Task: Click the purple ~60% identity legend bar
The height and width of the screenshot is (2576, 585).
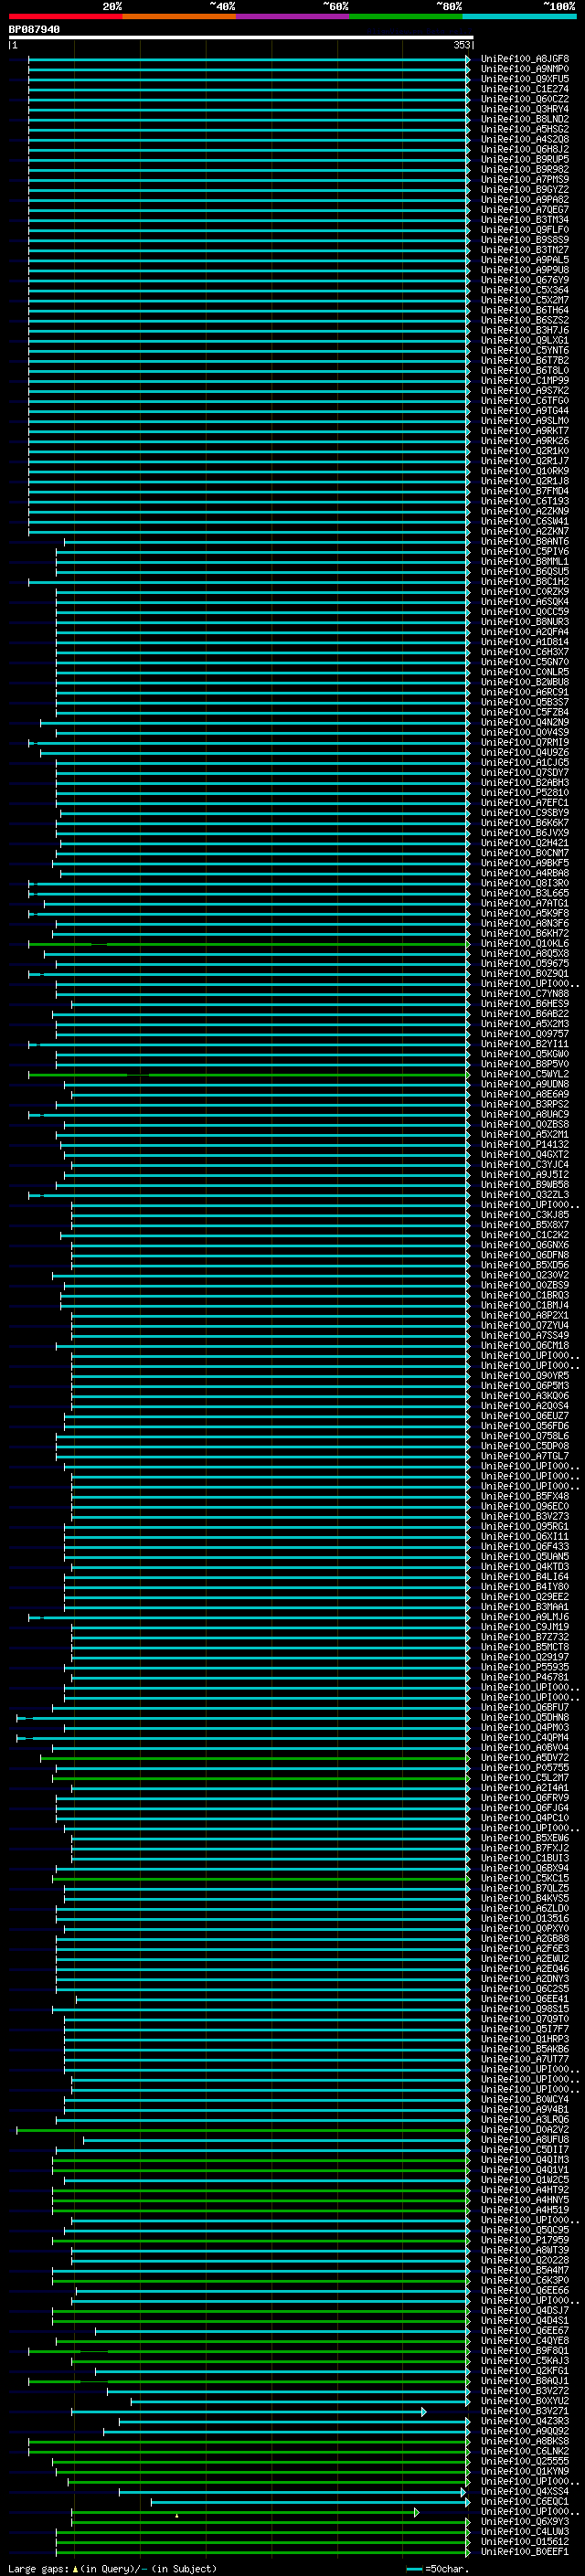Action: (293, 17)
